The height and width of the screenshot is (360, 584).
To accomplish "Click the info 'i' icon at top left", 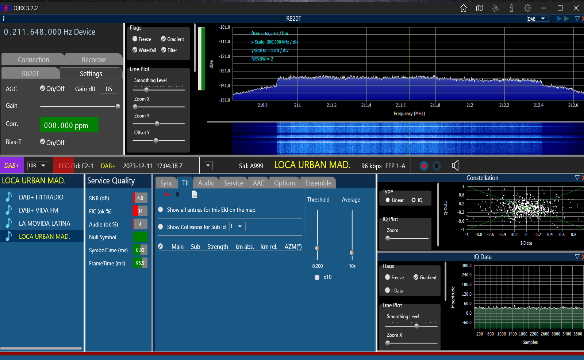I will coord(3,19).
